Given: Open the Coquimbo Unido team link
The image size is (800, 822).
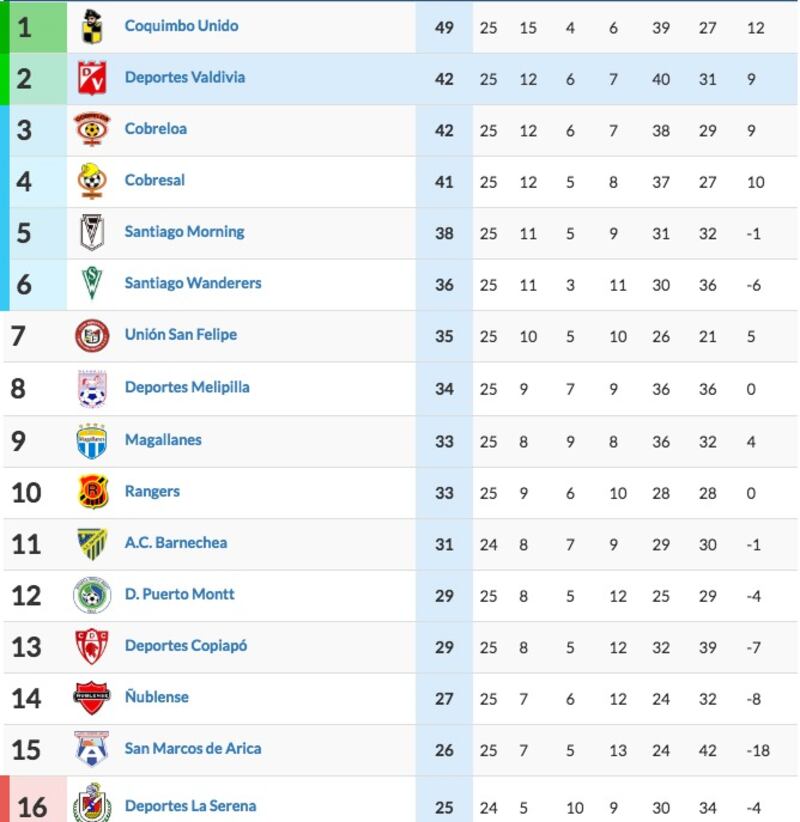Looking at the screenshot, I should click(x=181, y=26).
